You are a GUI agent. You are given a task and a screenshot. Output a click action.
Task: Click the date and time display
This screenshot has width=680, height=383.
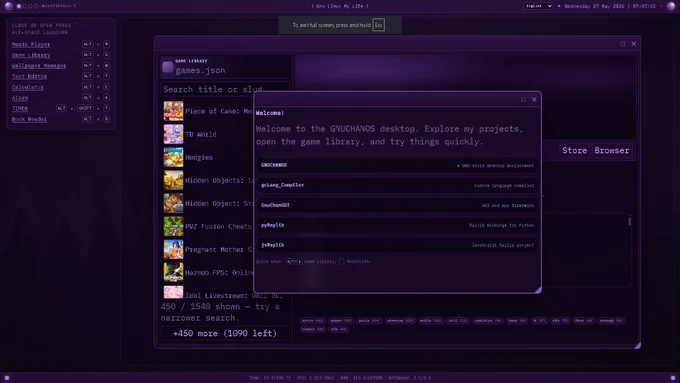tap(610, 6)
